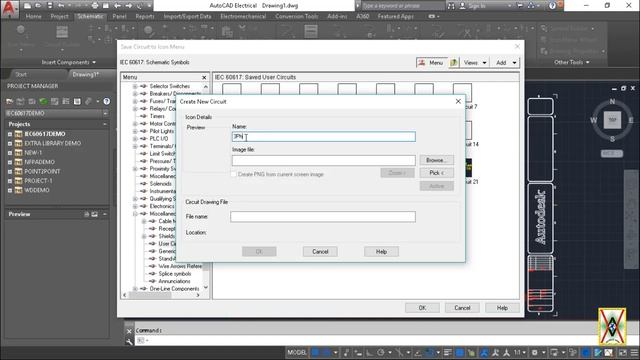This screenshot has width=640, height=360.
Task: Toggle Create PNG from current screen image checkbox
Action: tap(234, 174)
